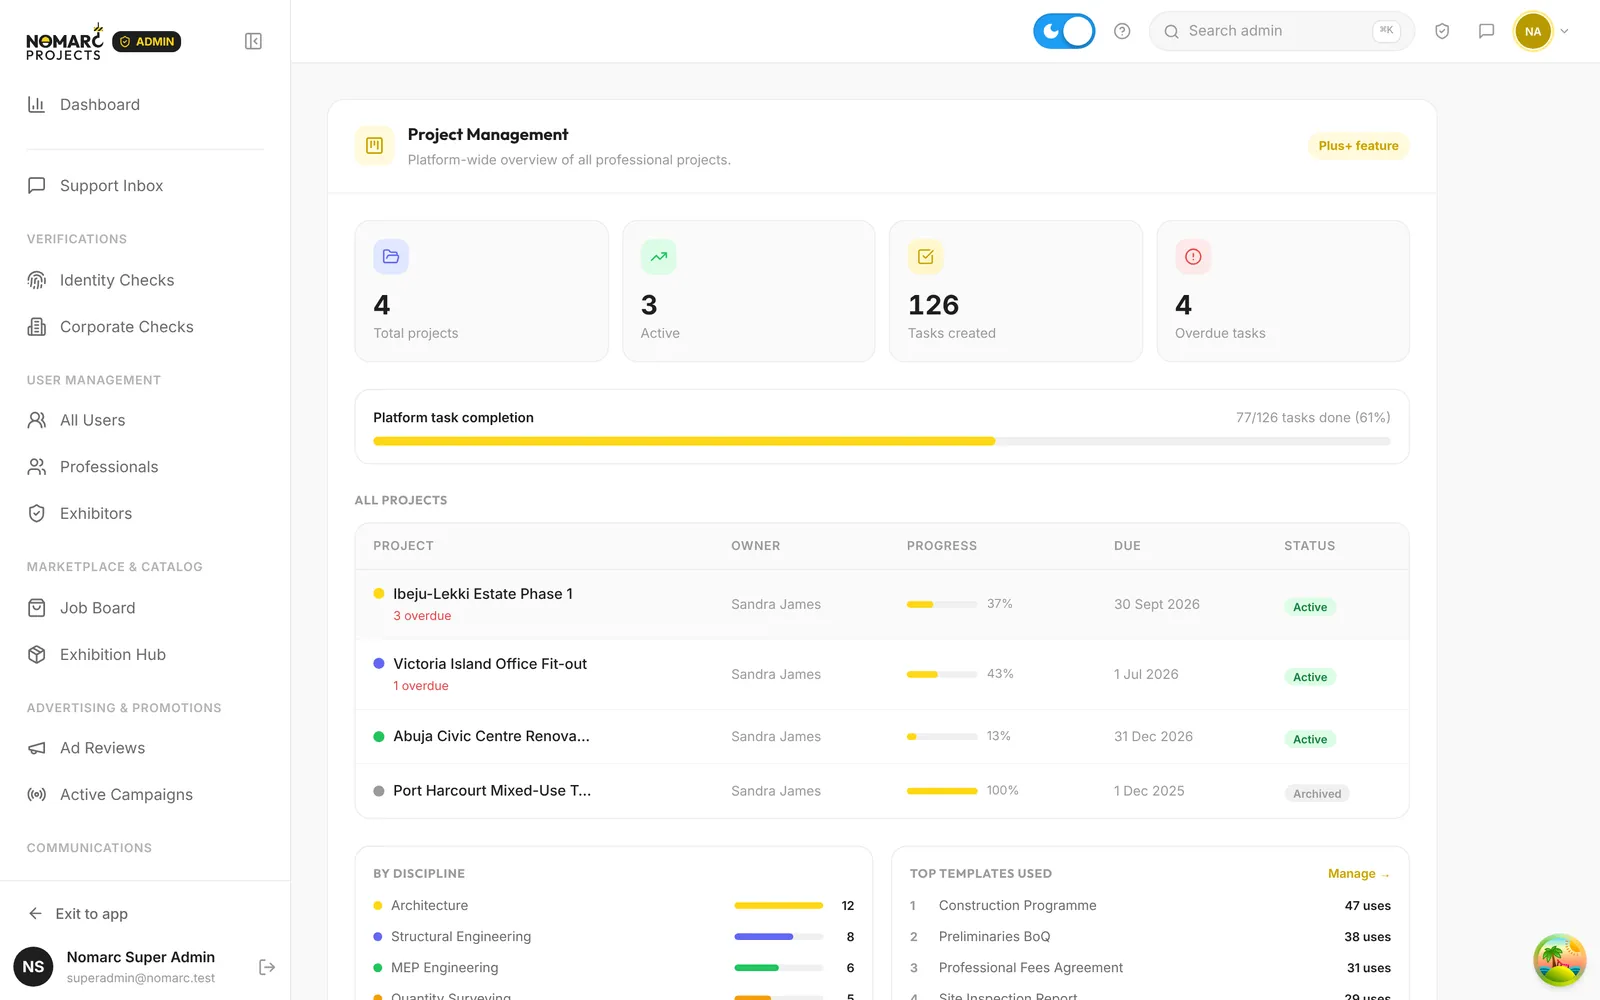Select Construction Programme template

(1017, 905)
